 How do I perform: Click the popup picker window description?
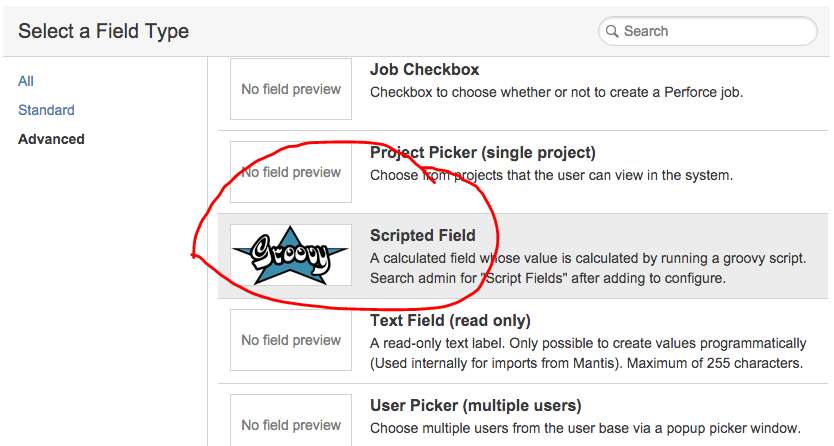coord(585,428)
